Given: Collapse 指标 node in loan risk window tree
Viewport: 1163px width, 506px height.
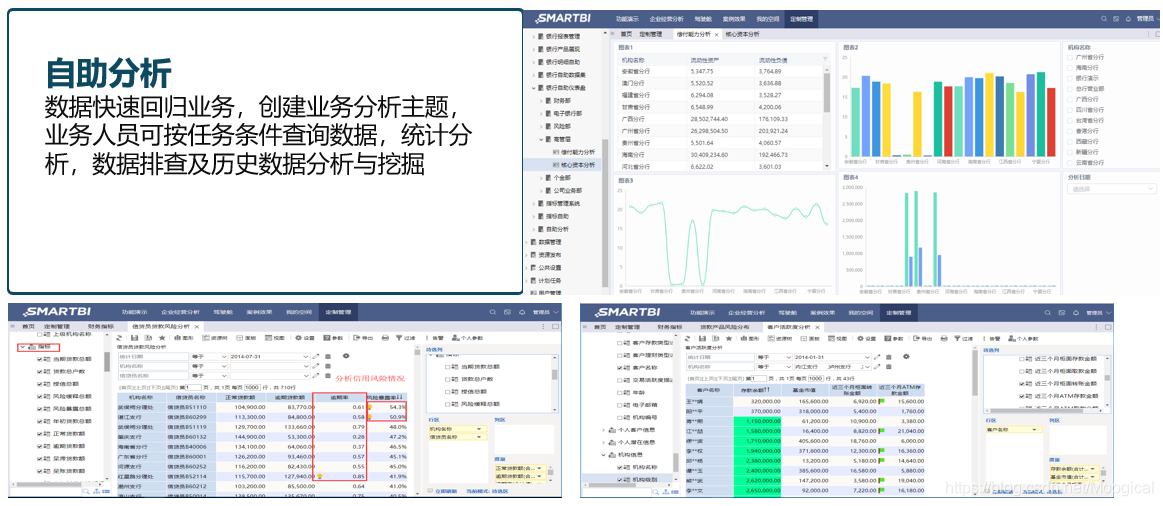Looking at the screenshot, I should (x=22, y=346).
